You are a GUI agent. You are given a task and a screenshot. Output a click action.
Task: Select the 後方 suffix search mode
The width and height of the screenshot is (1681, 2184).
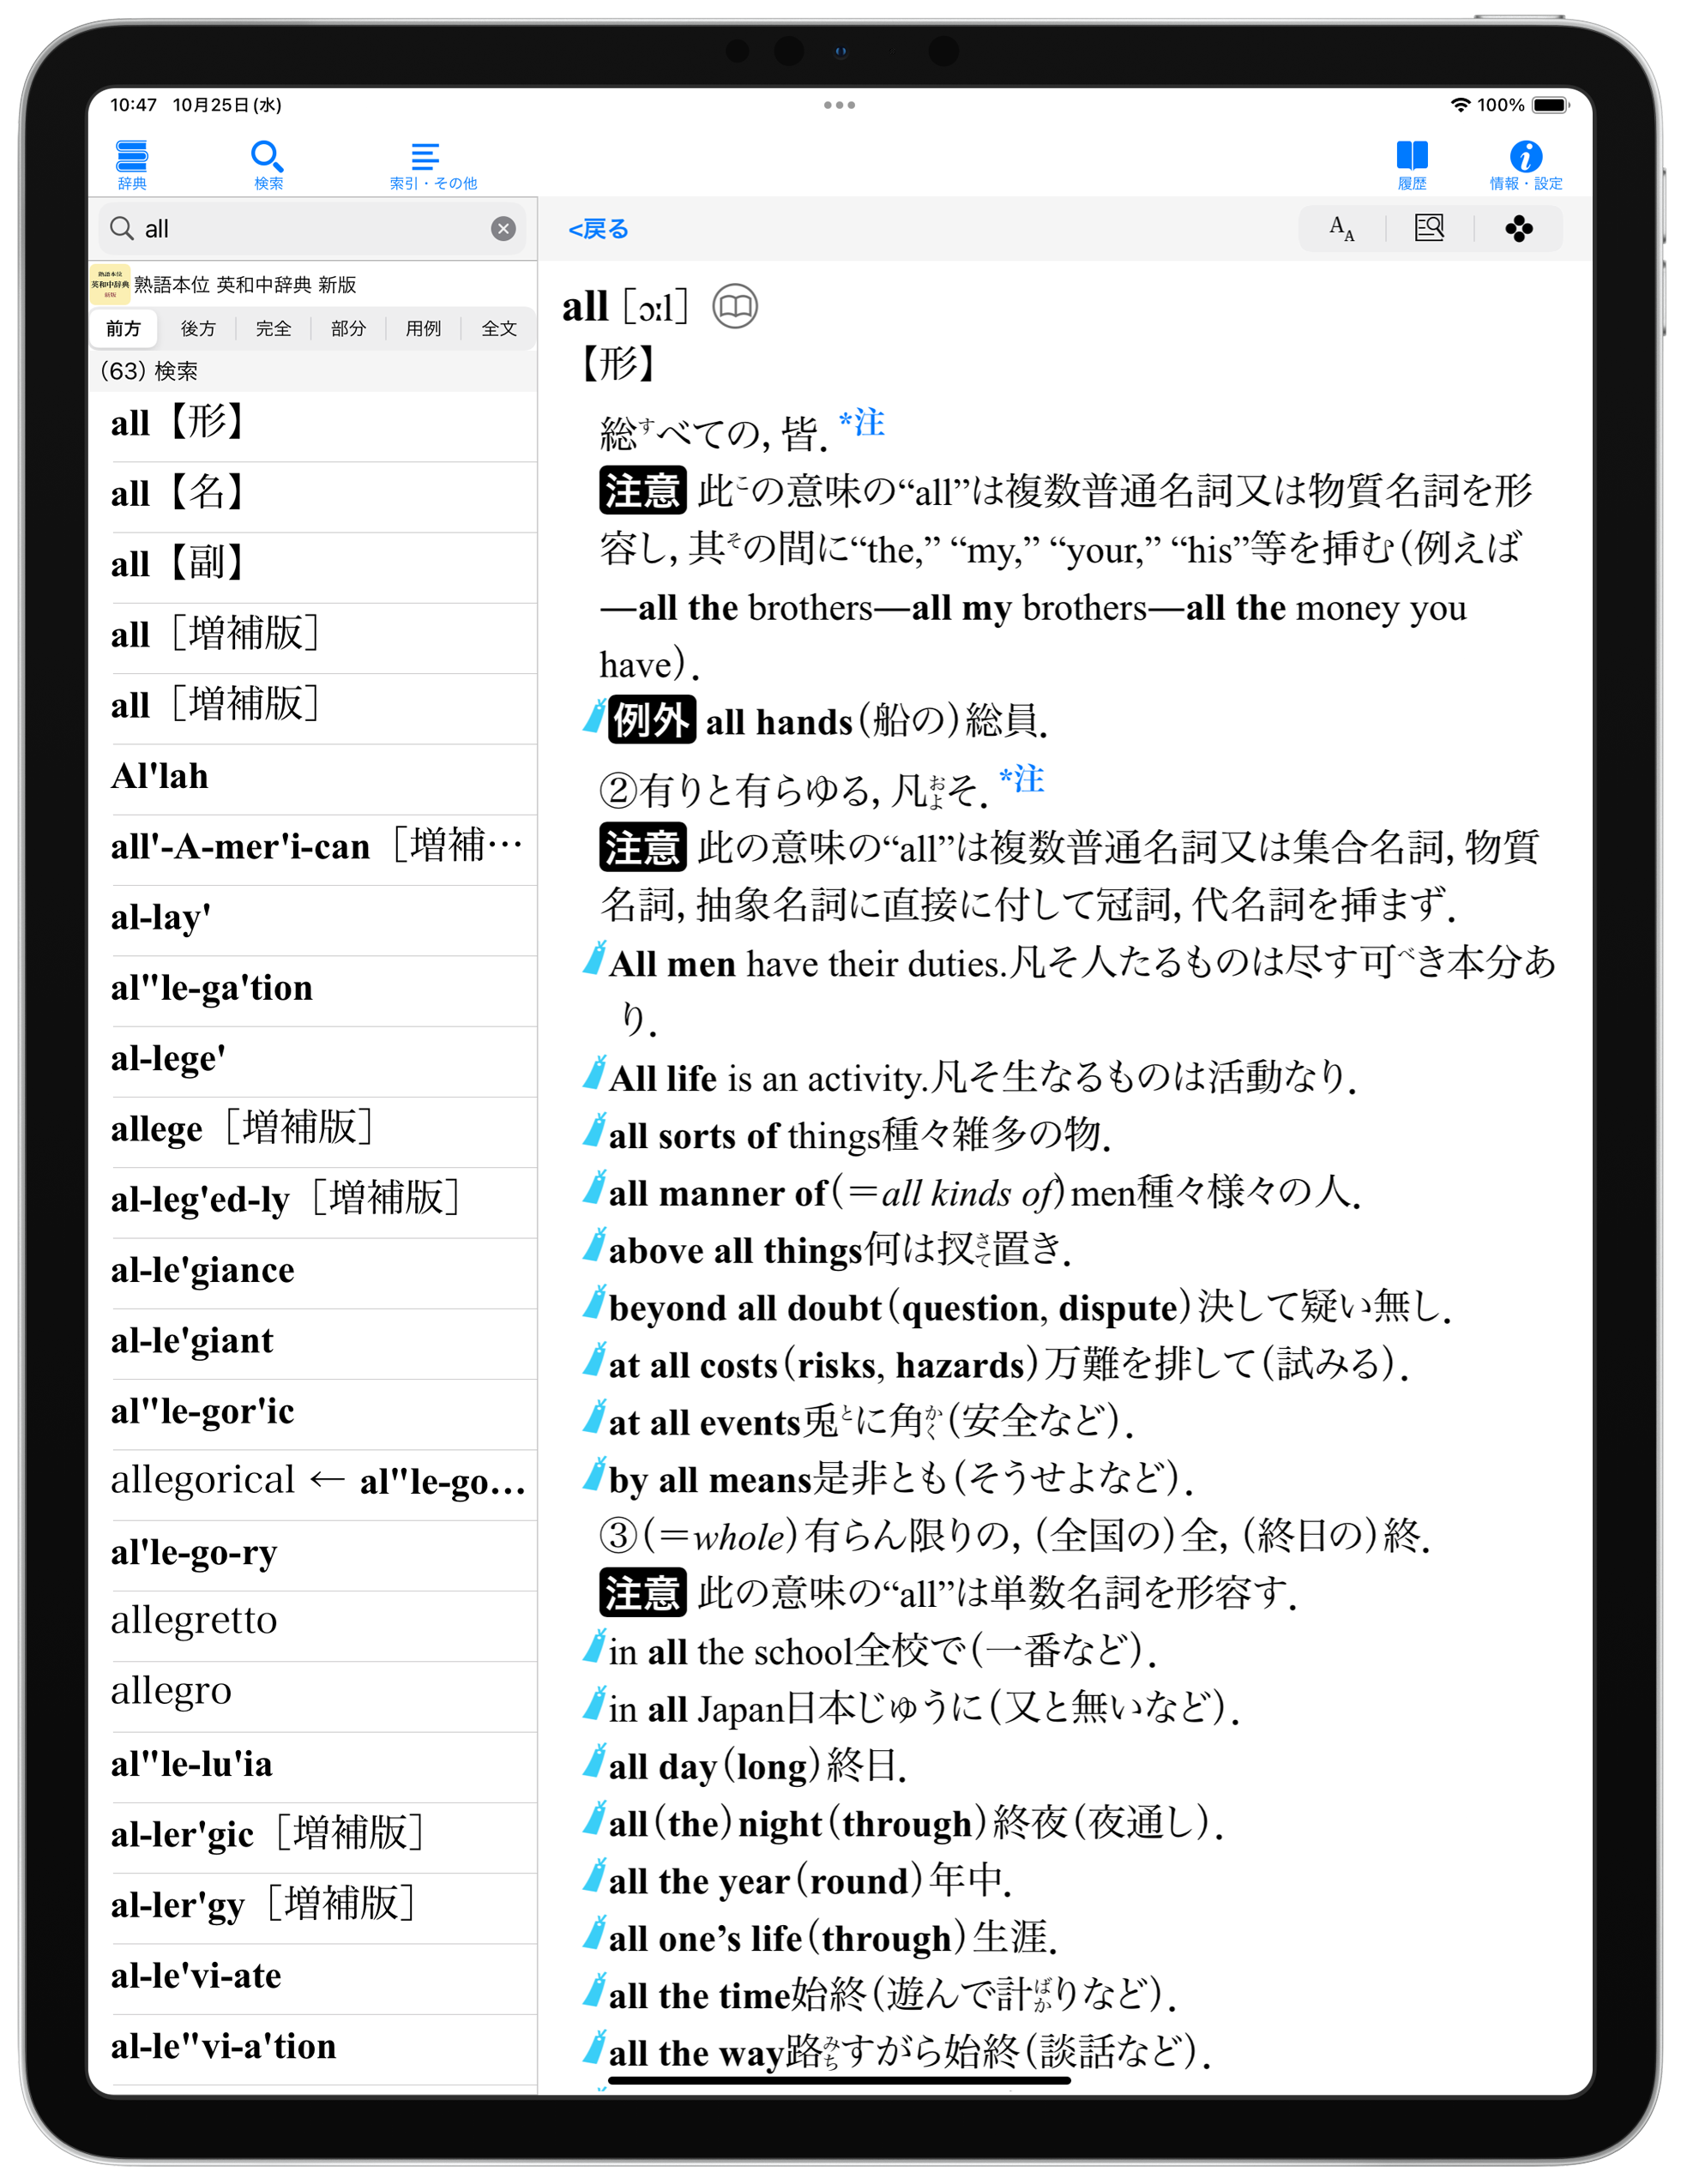pos(198,328)
